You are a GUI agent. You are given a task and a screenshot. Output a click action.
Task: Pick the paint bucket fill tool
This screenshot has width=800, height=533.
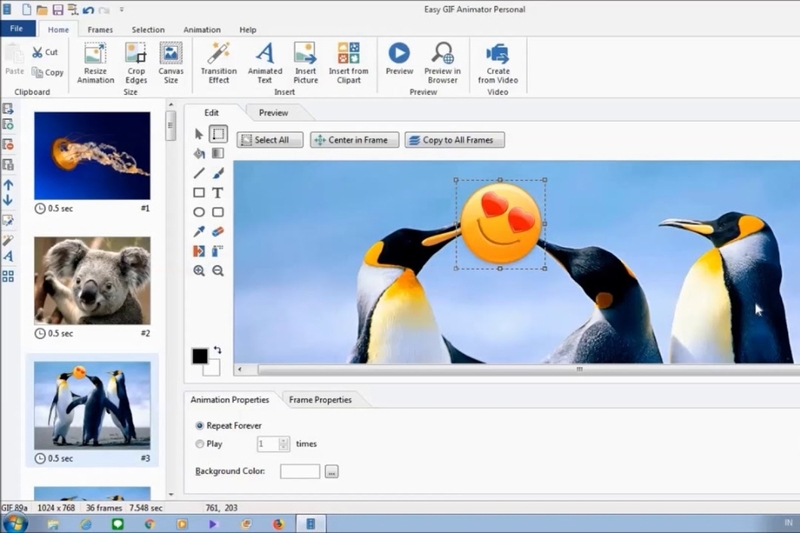(x=199, y=154)
